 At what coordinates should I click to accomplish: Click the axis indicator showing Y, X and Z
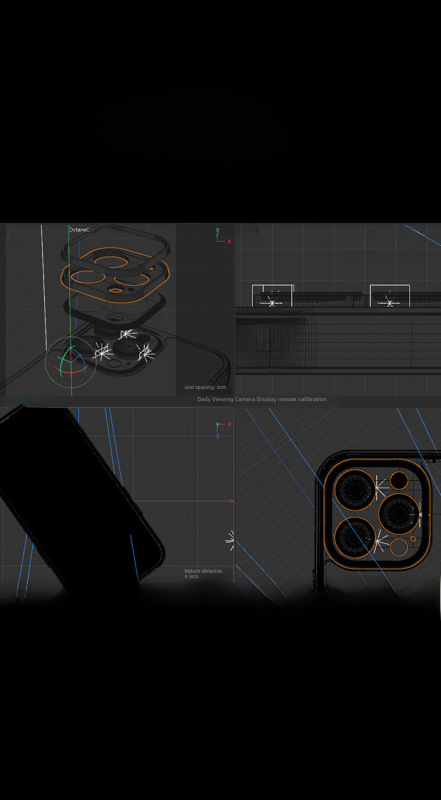223,429
